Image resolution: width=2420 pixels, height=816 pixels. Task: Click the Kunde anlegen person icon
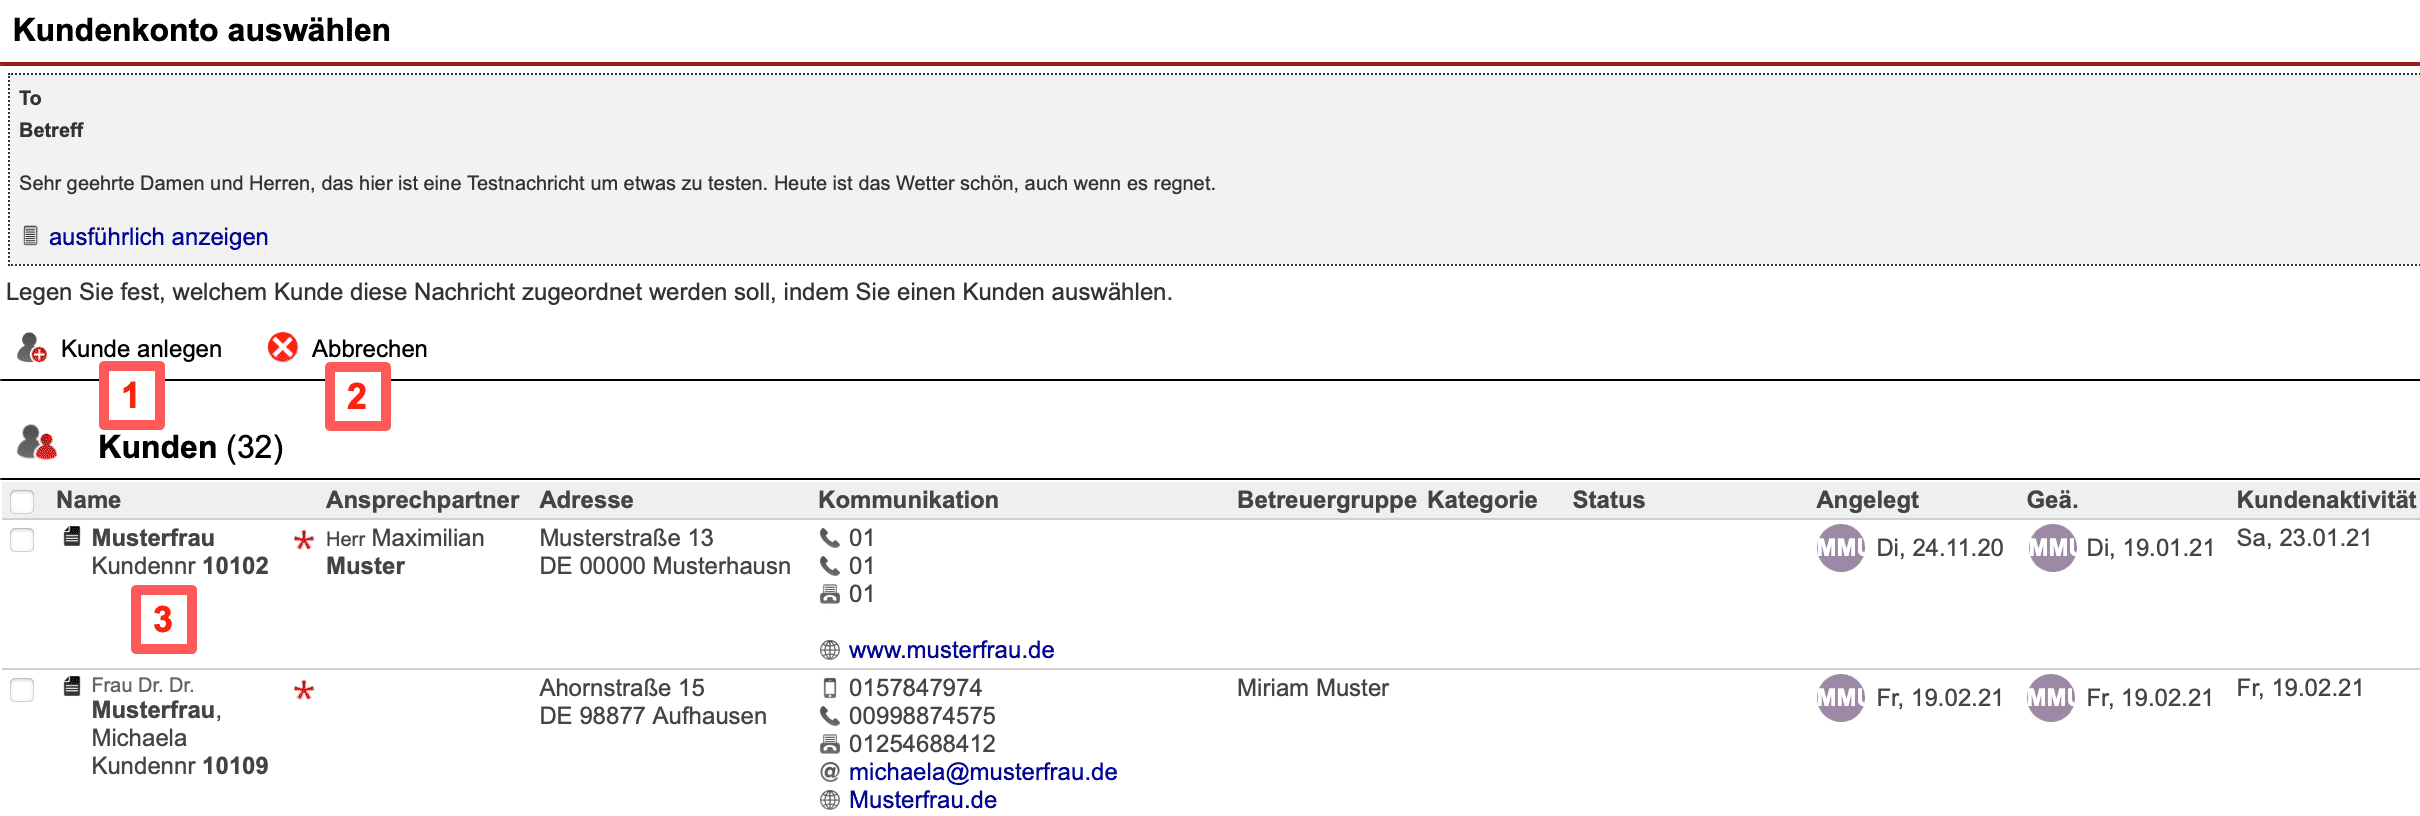pos(32,348)
